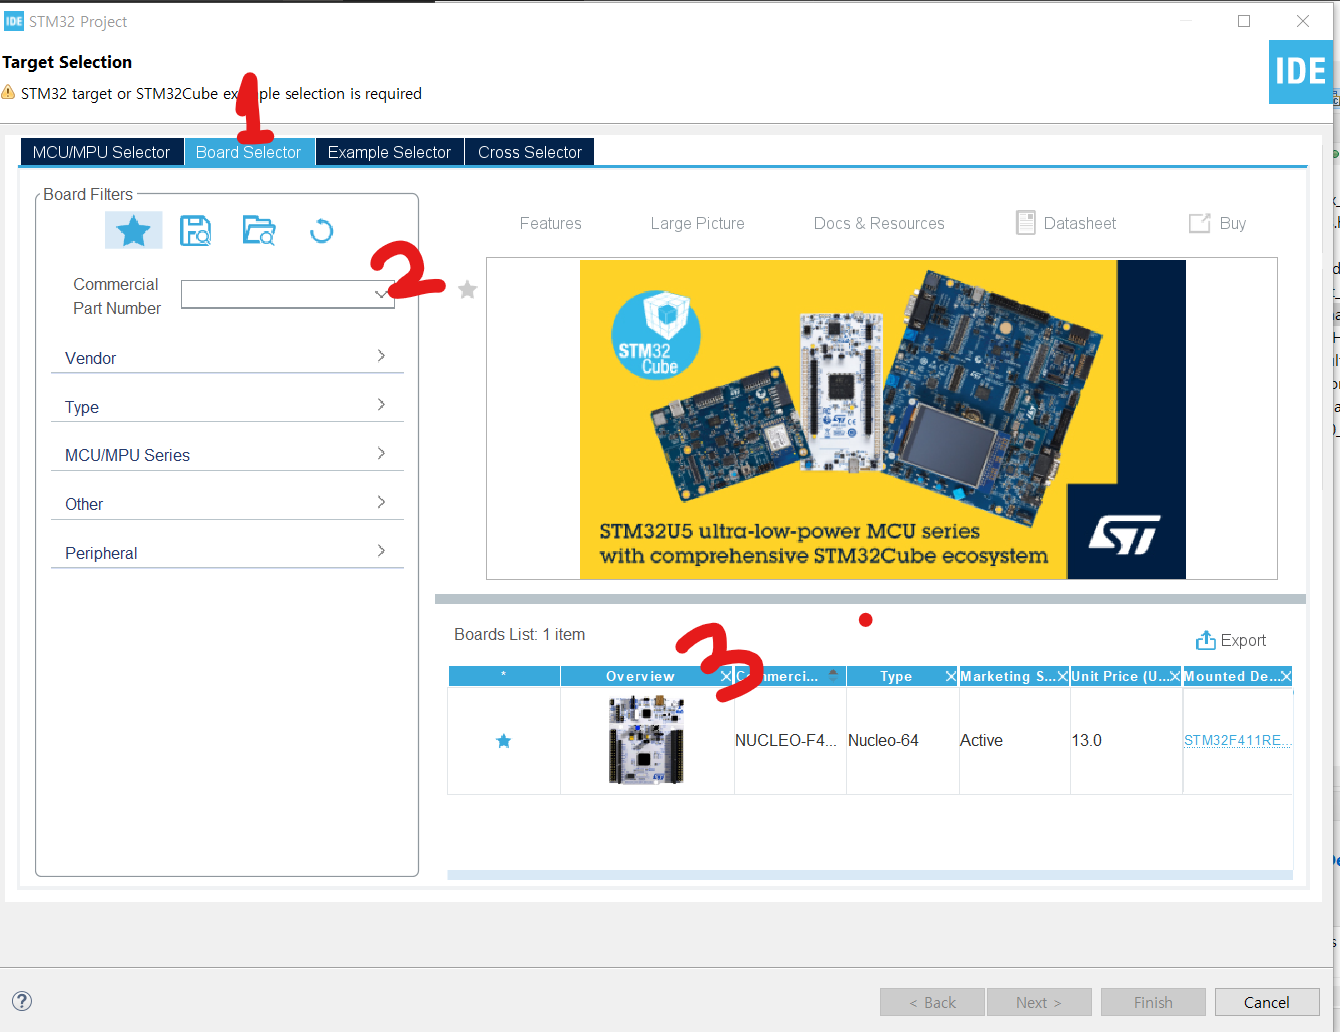Reset board filters with the refresh icon
The height and width of the screenshot is (1032, 1340).
click(x=321, y=230)
